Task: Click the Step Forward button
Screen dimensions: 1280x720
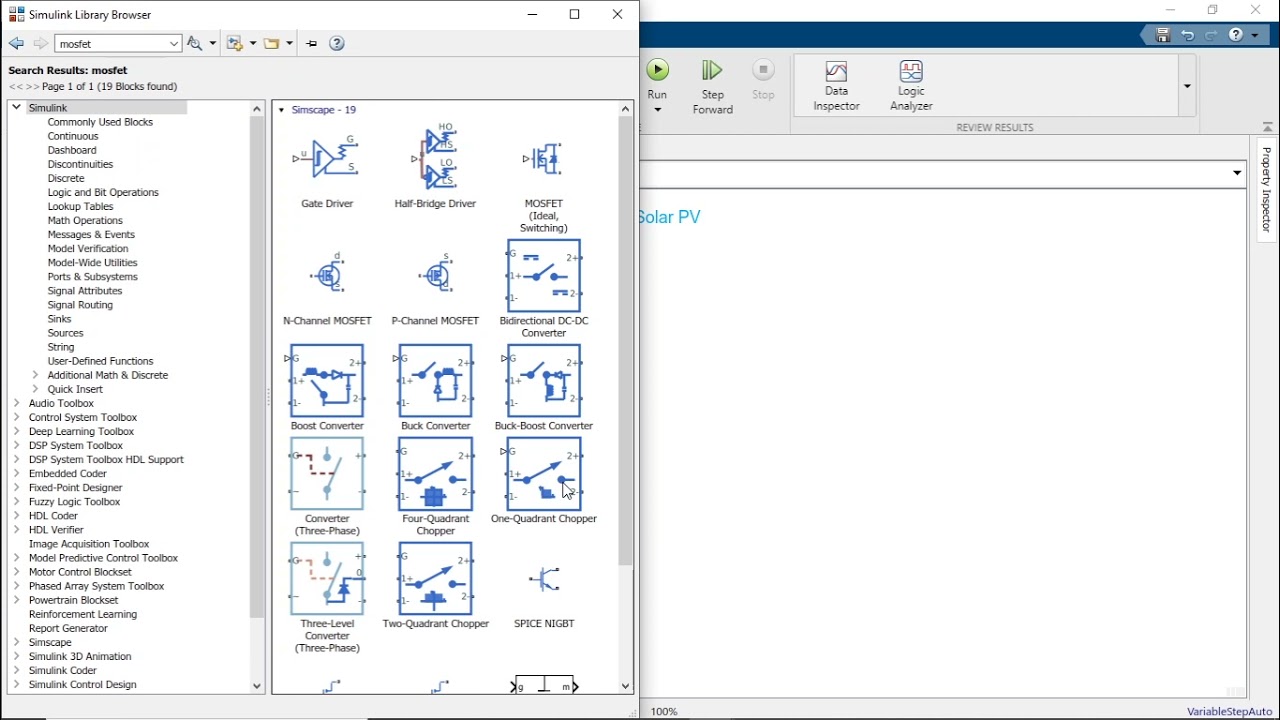Action: coord(712,86)
